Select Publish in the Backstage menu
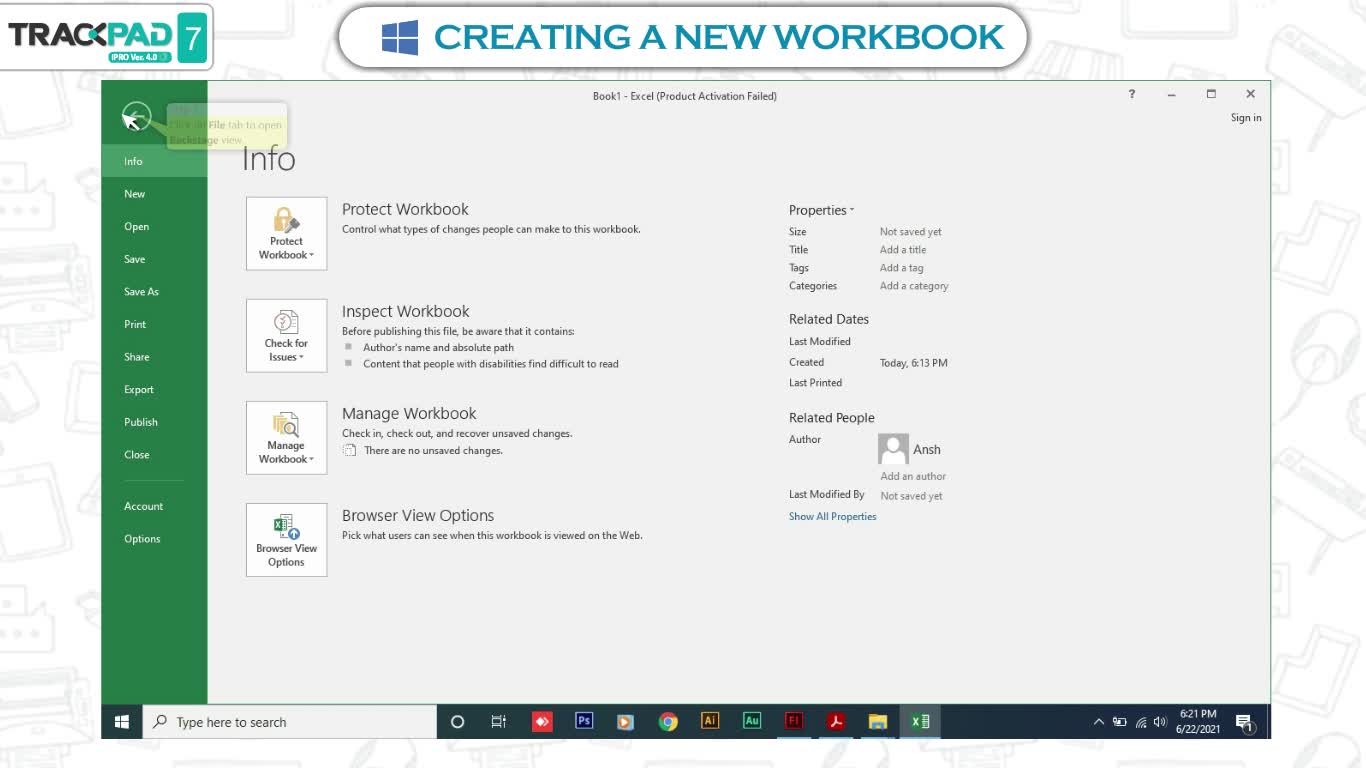The image size is (1366, 768). click(154, 422)
